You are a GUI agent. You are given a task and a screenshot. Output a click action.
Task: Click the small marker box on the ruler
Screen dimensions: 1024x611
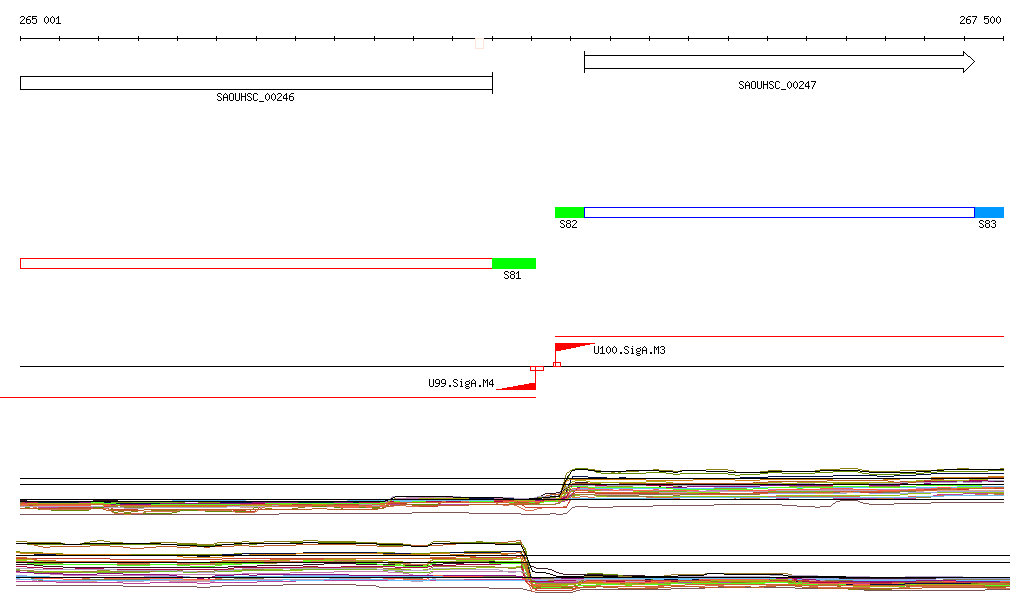(479, 43)
